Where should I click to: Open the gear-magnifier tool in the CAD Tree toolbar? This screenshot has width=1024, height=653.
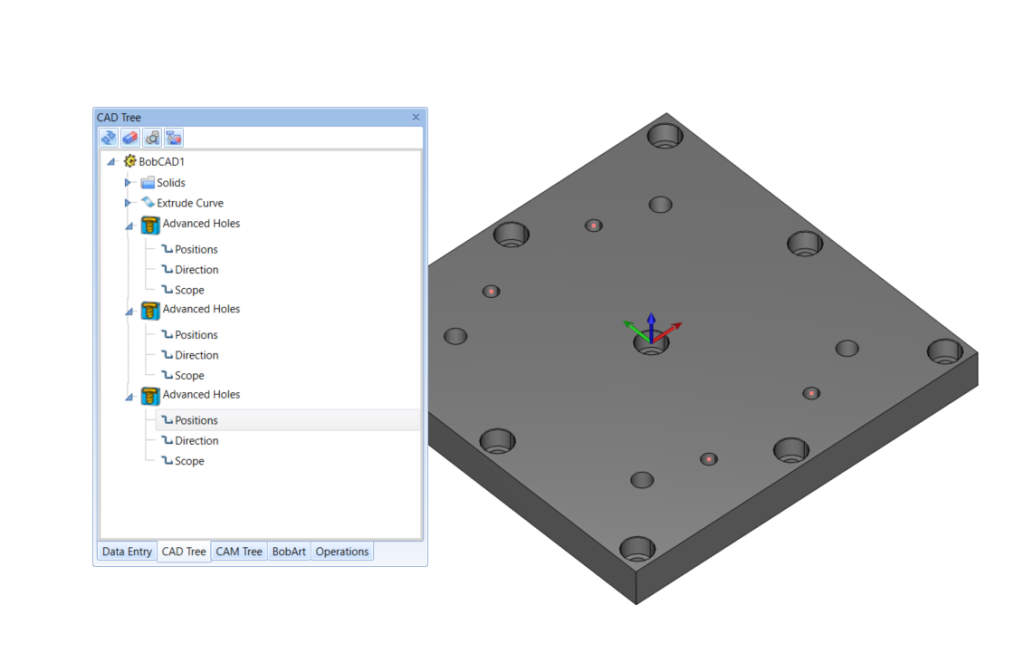pos(152,137)
